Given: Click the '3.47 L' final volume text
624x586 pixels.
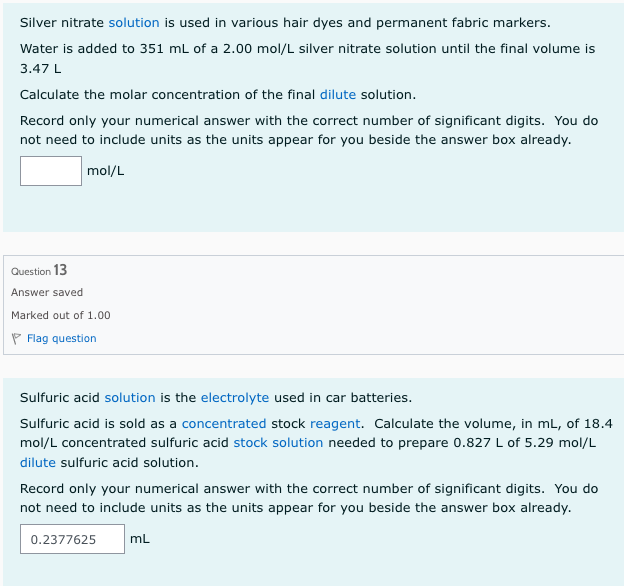Looking at the screenshot, I should tap(41, 68).
